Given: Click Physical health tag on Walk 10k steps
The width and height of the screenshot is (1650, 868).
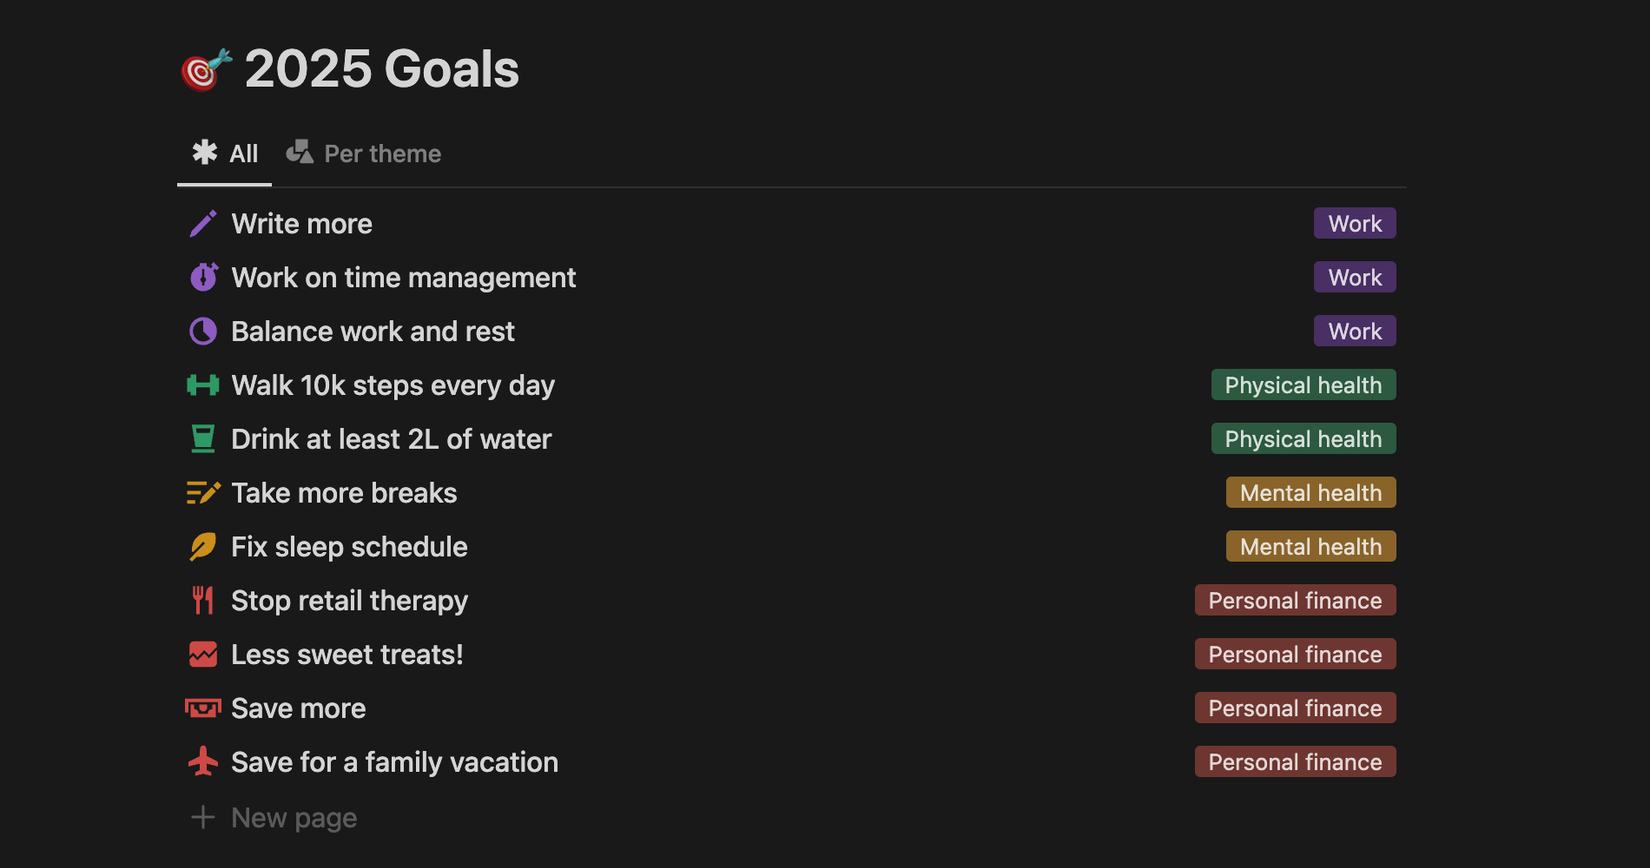Looking at the screenshot, I should 1302,385.
